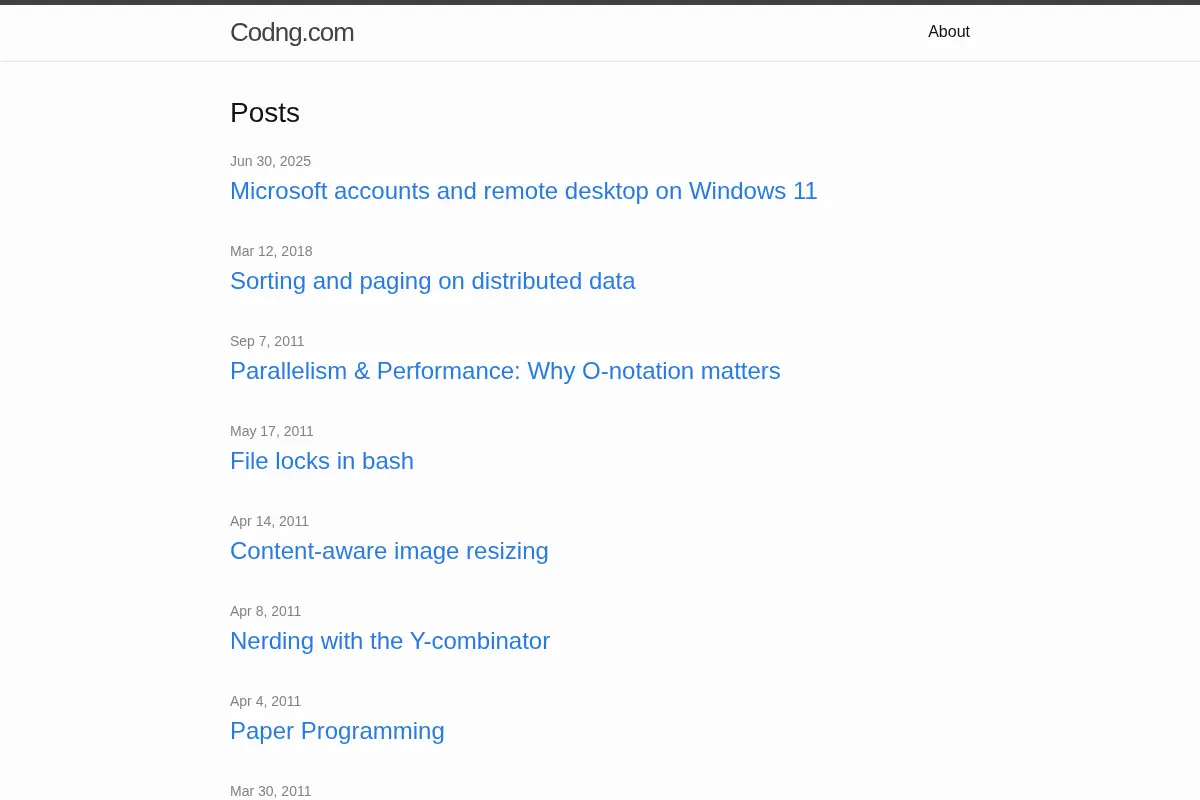Read Sorting and paging on distributed data
This screenshot has height=800, width=1200.
tap(433, 281)
